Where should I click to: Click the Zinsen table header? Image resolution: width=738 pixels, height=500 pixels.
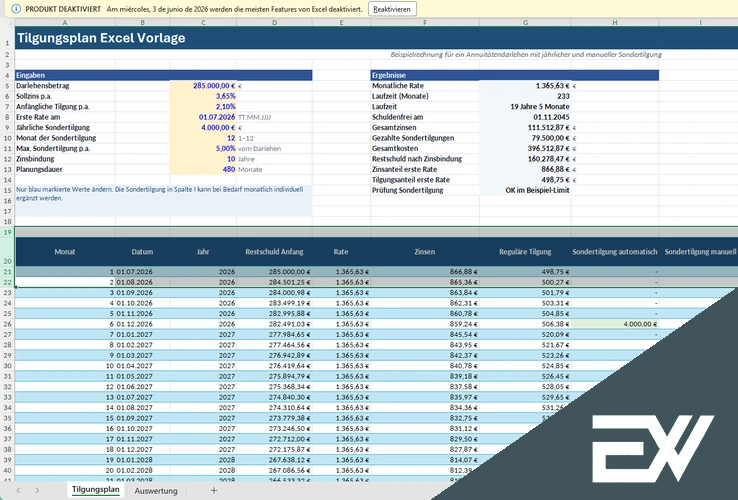coord(425,252)
